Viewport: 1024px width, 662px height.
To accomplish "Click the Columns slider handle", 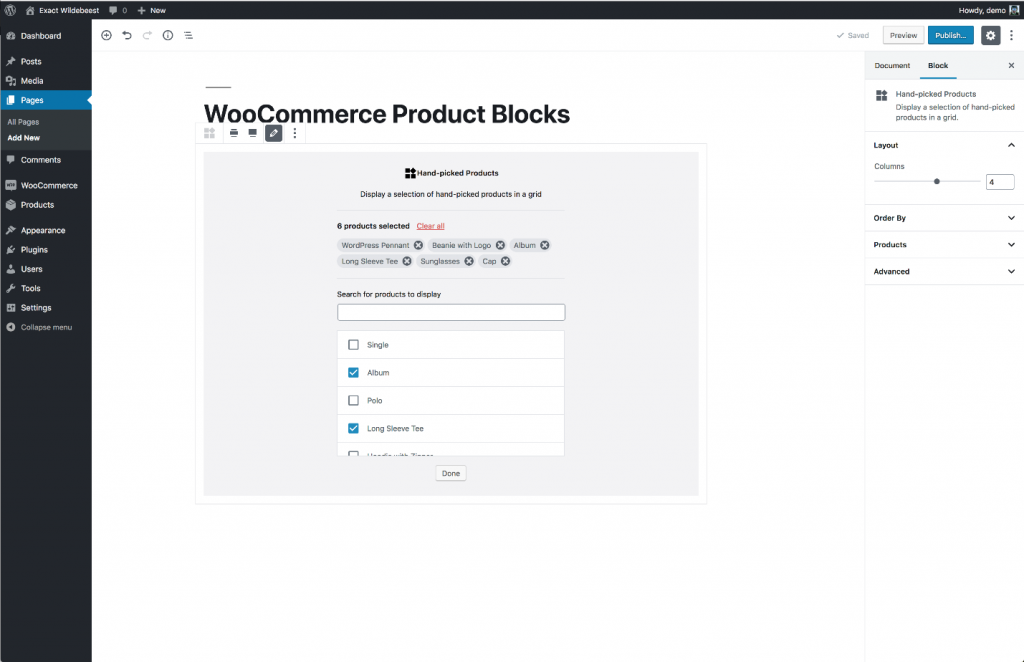I will coord(936,181).
